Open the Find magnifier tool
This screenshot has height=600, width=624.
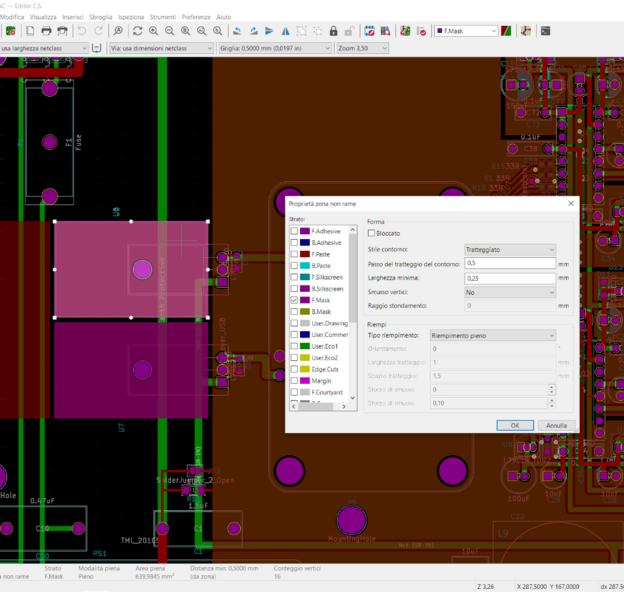tap(117, 31)
